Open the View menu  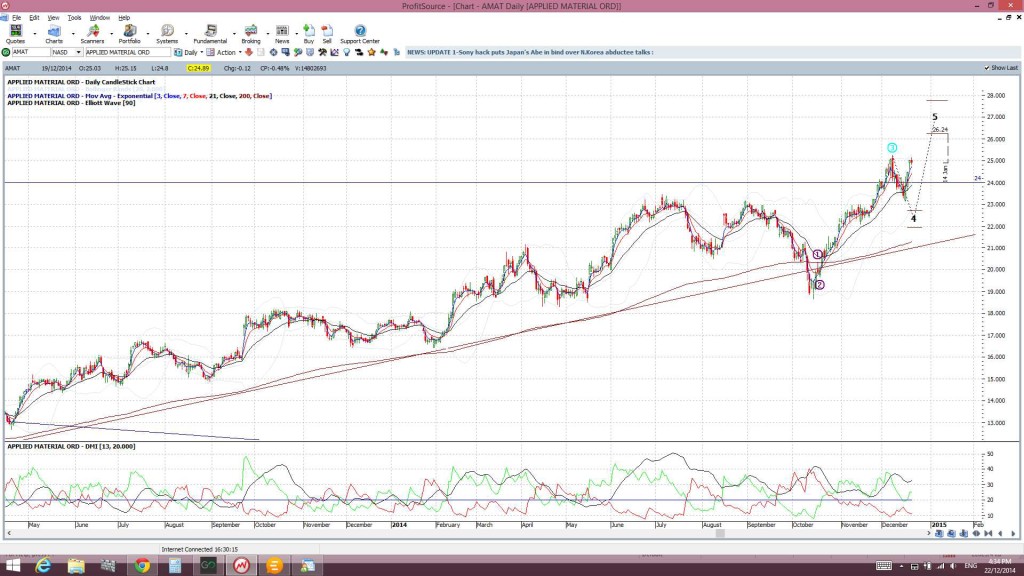point(53,18)
